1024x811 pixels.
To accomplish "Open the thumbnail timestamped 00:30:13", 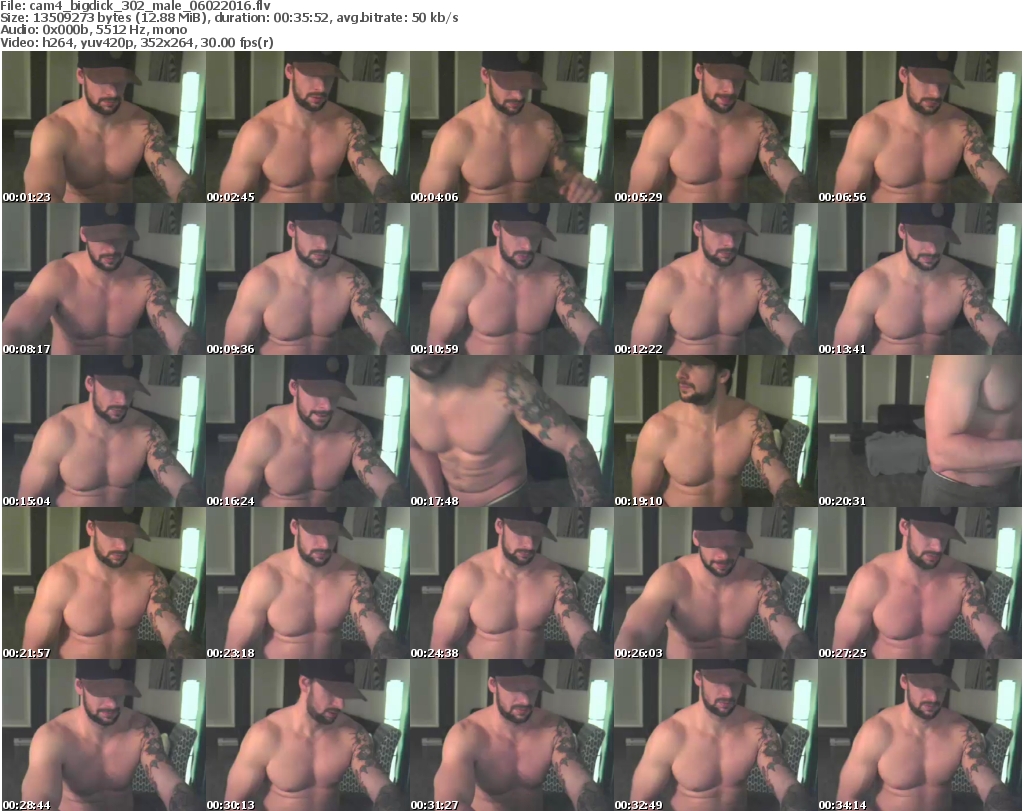I will coord(308,735).
